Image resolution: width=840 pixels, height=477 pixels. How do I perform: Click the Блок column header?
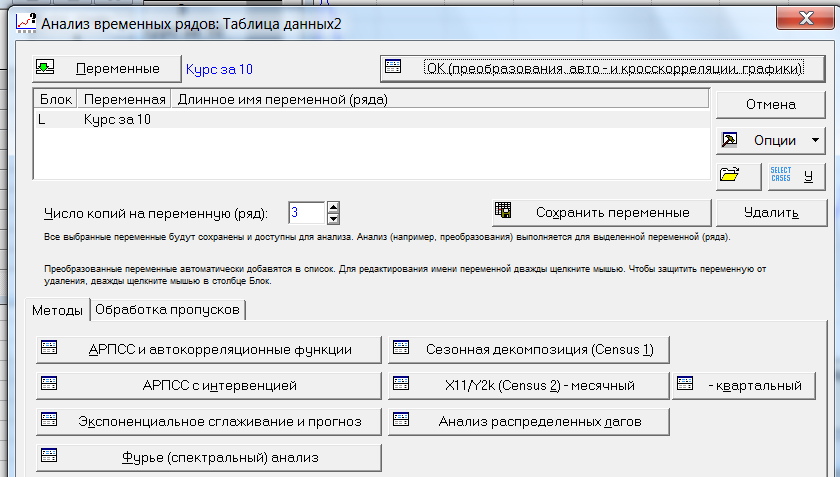(x=56, y=99)
